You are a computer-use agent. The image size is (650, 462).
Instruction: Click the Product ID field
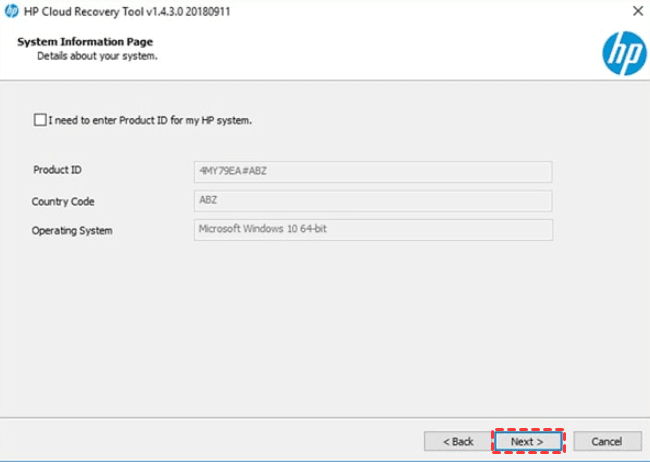[x=373, y=172]
